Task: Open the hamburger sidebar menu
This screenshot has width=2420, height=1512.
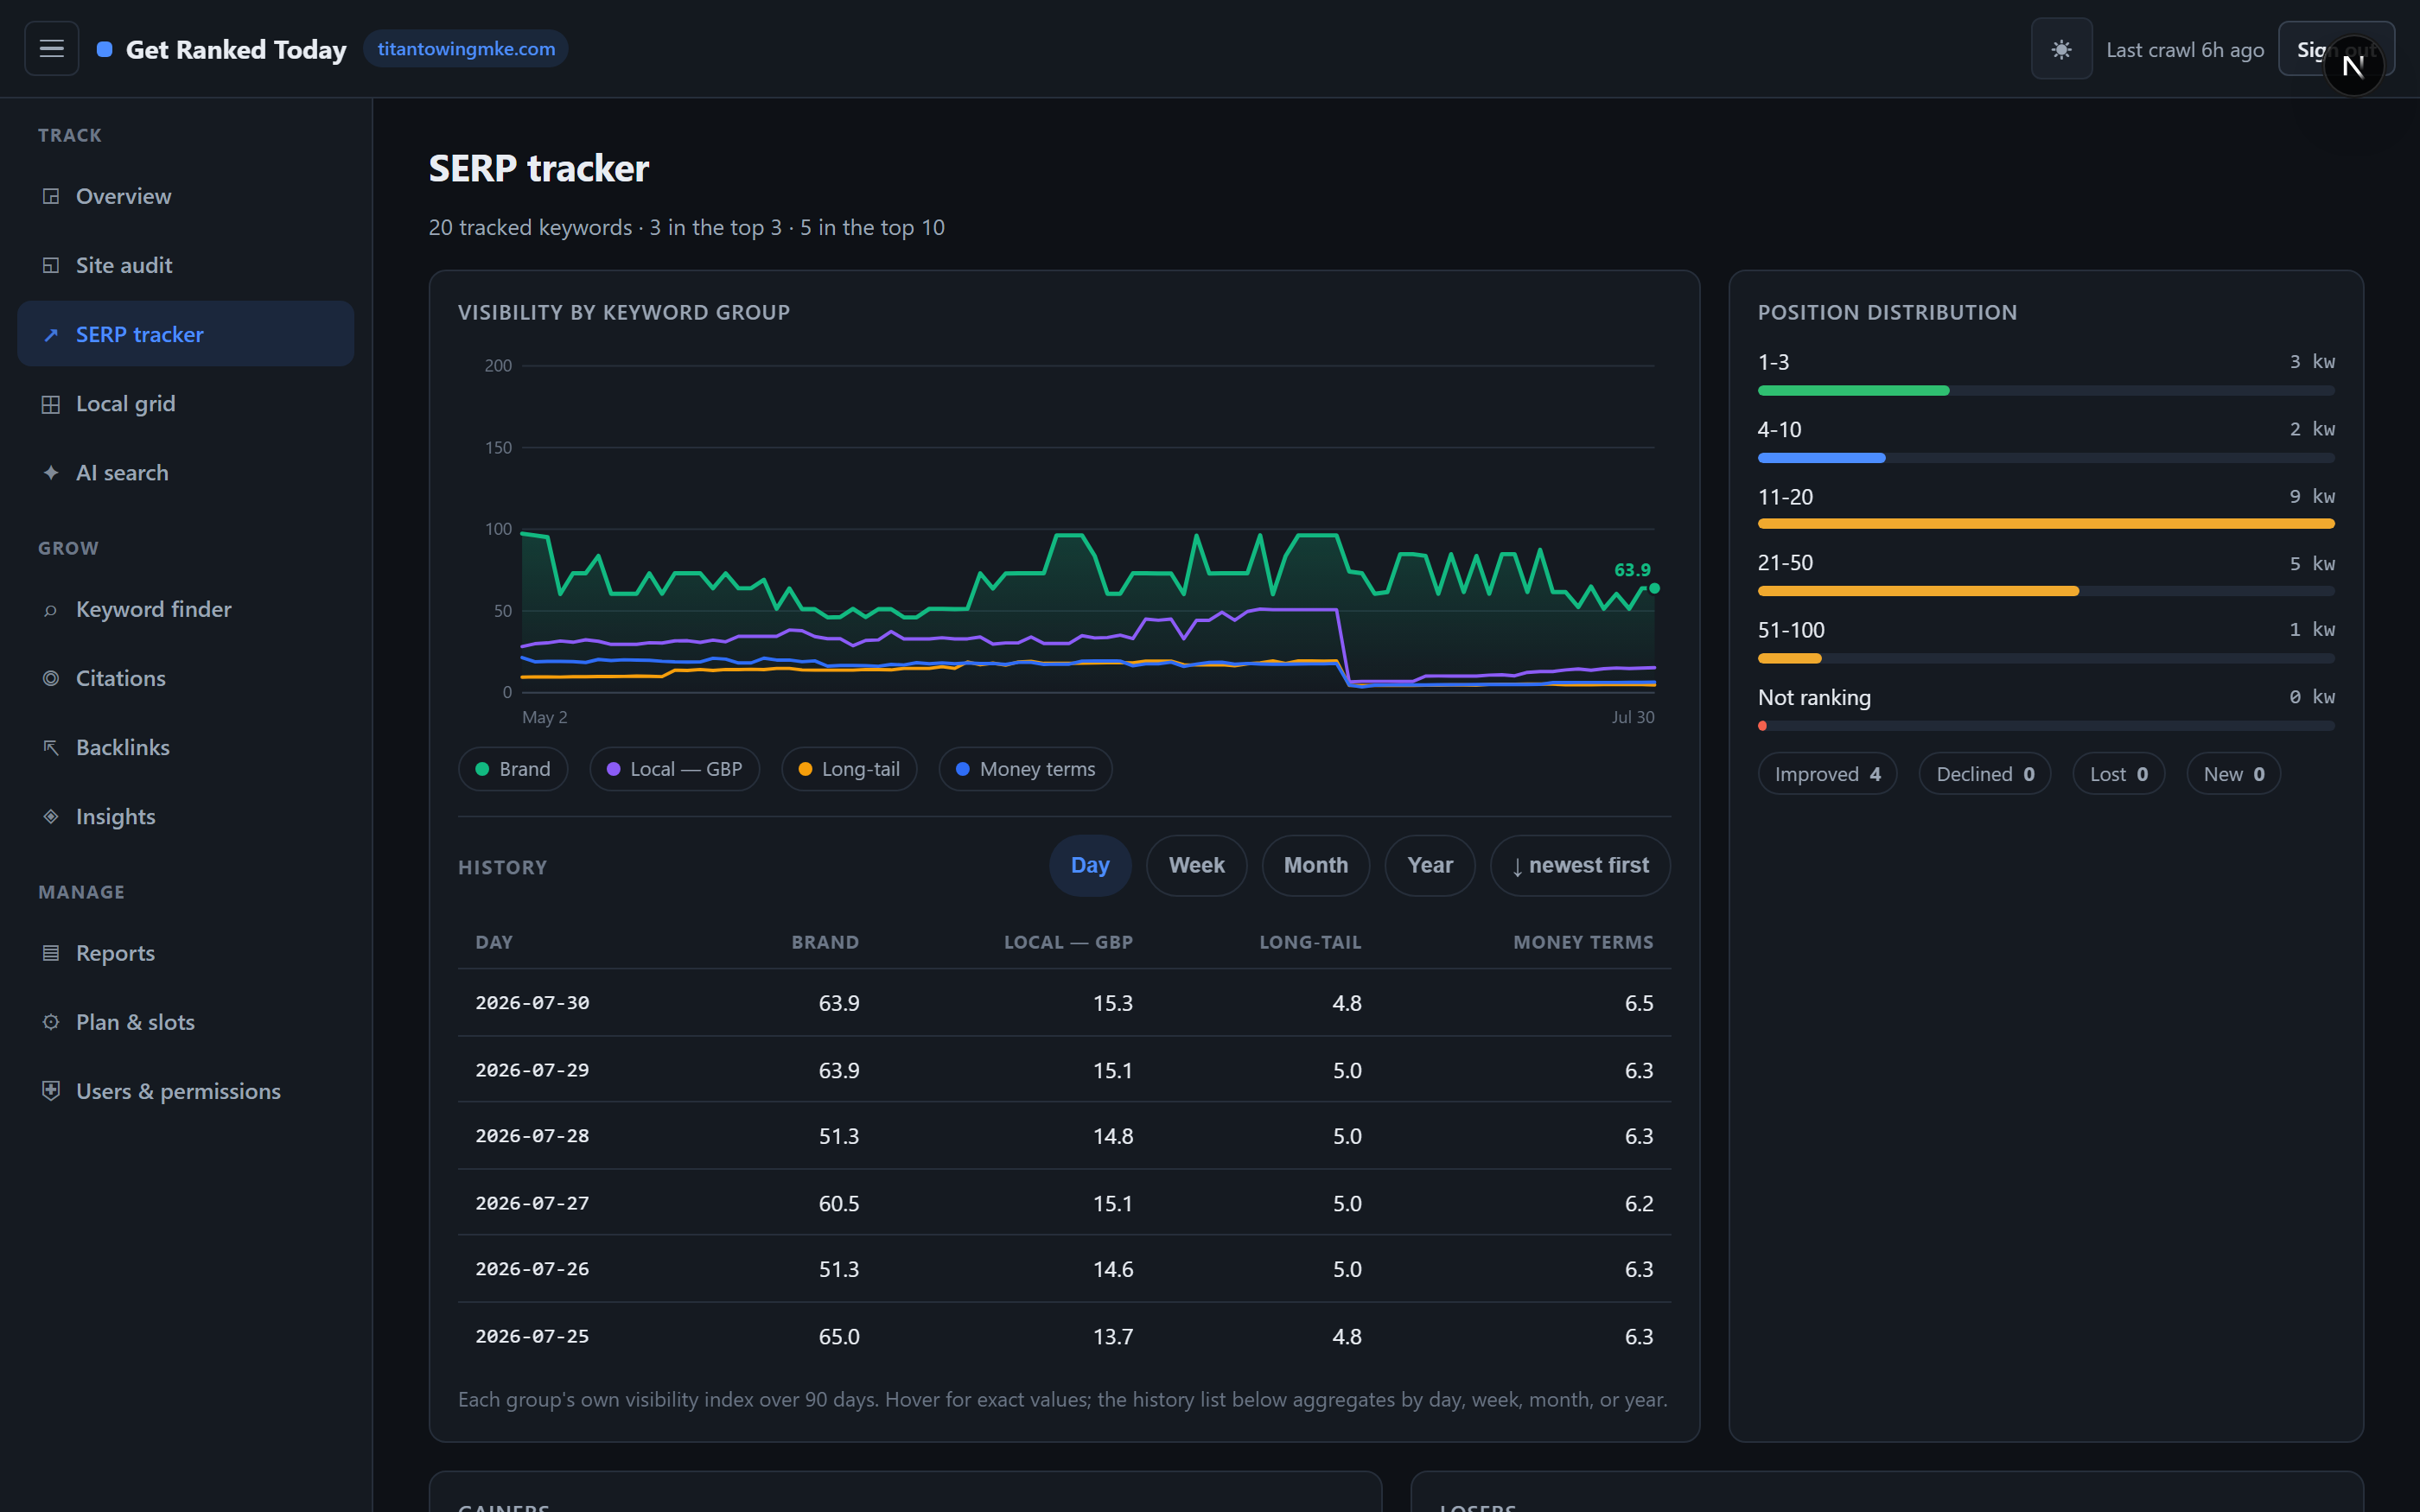Action: click(x=51, y=48)
